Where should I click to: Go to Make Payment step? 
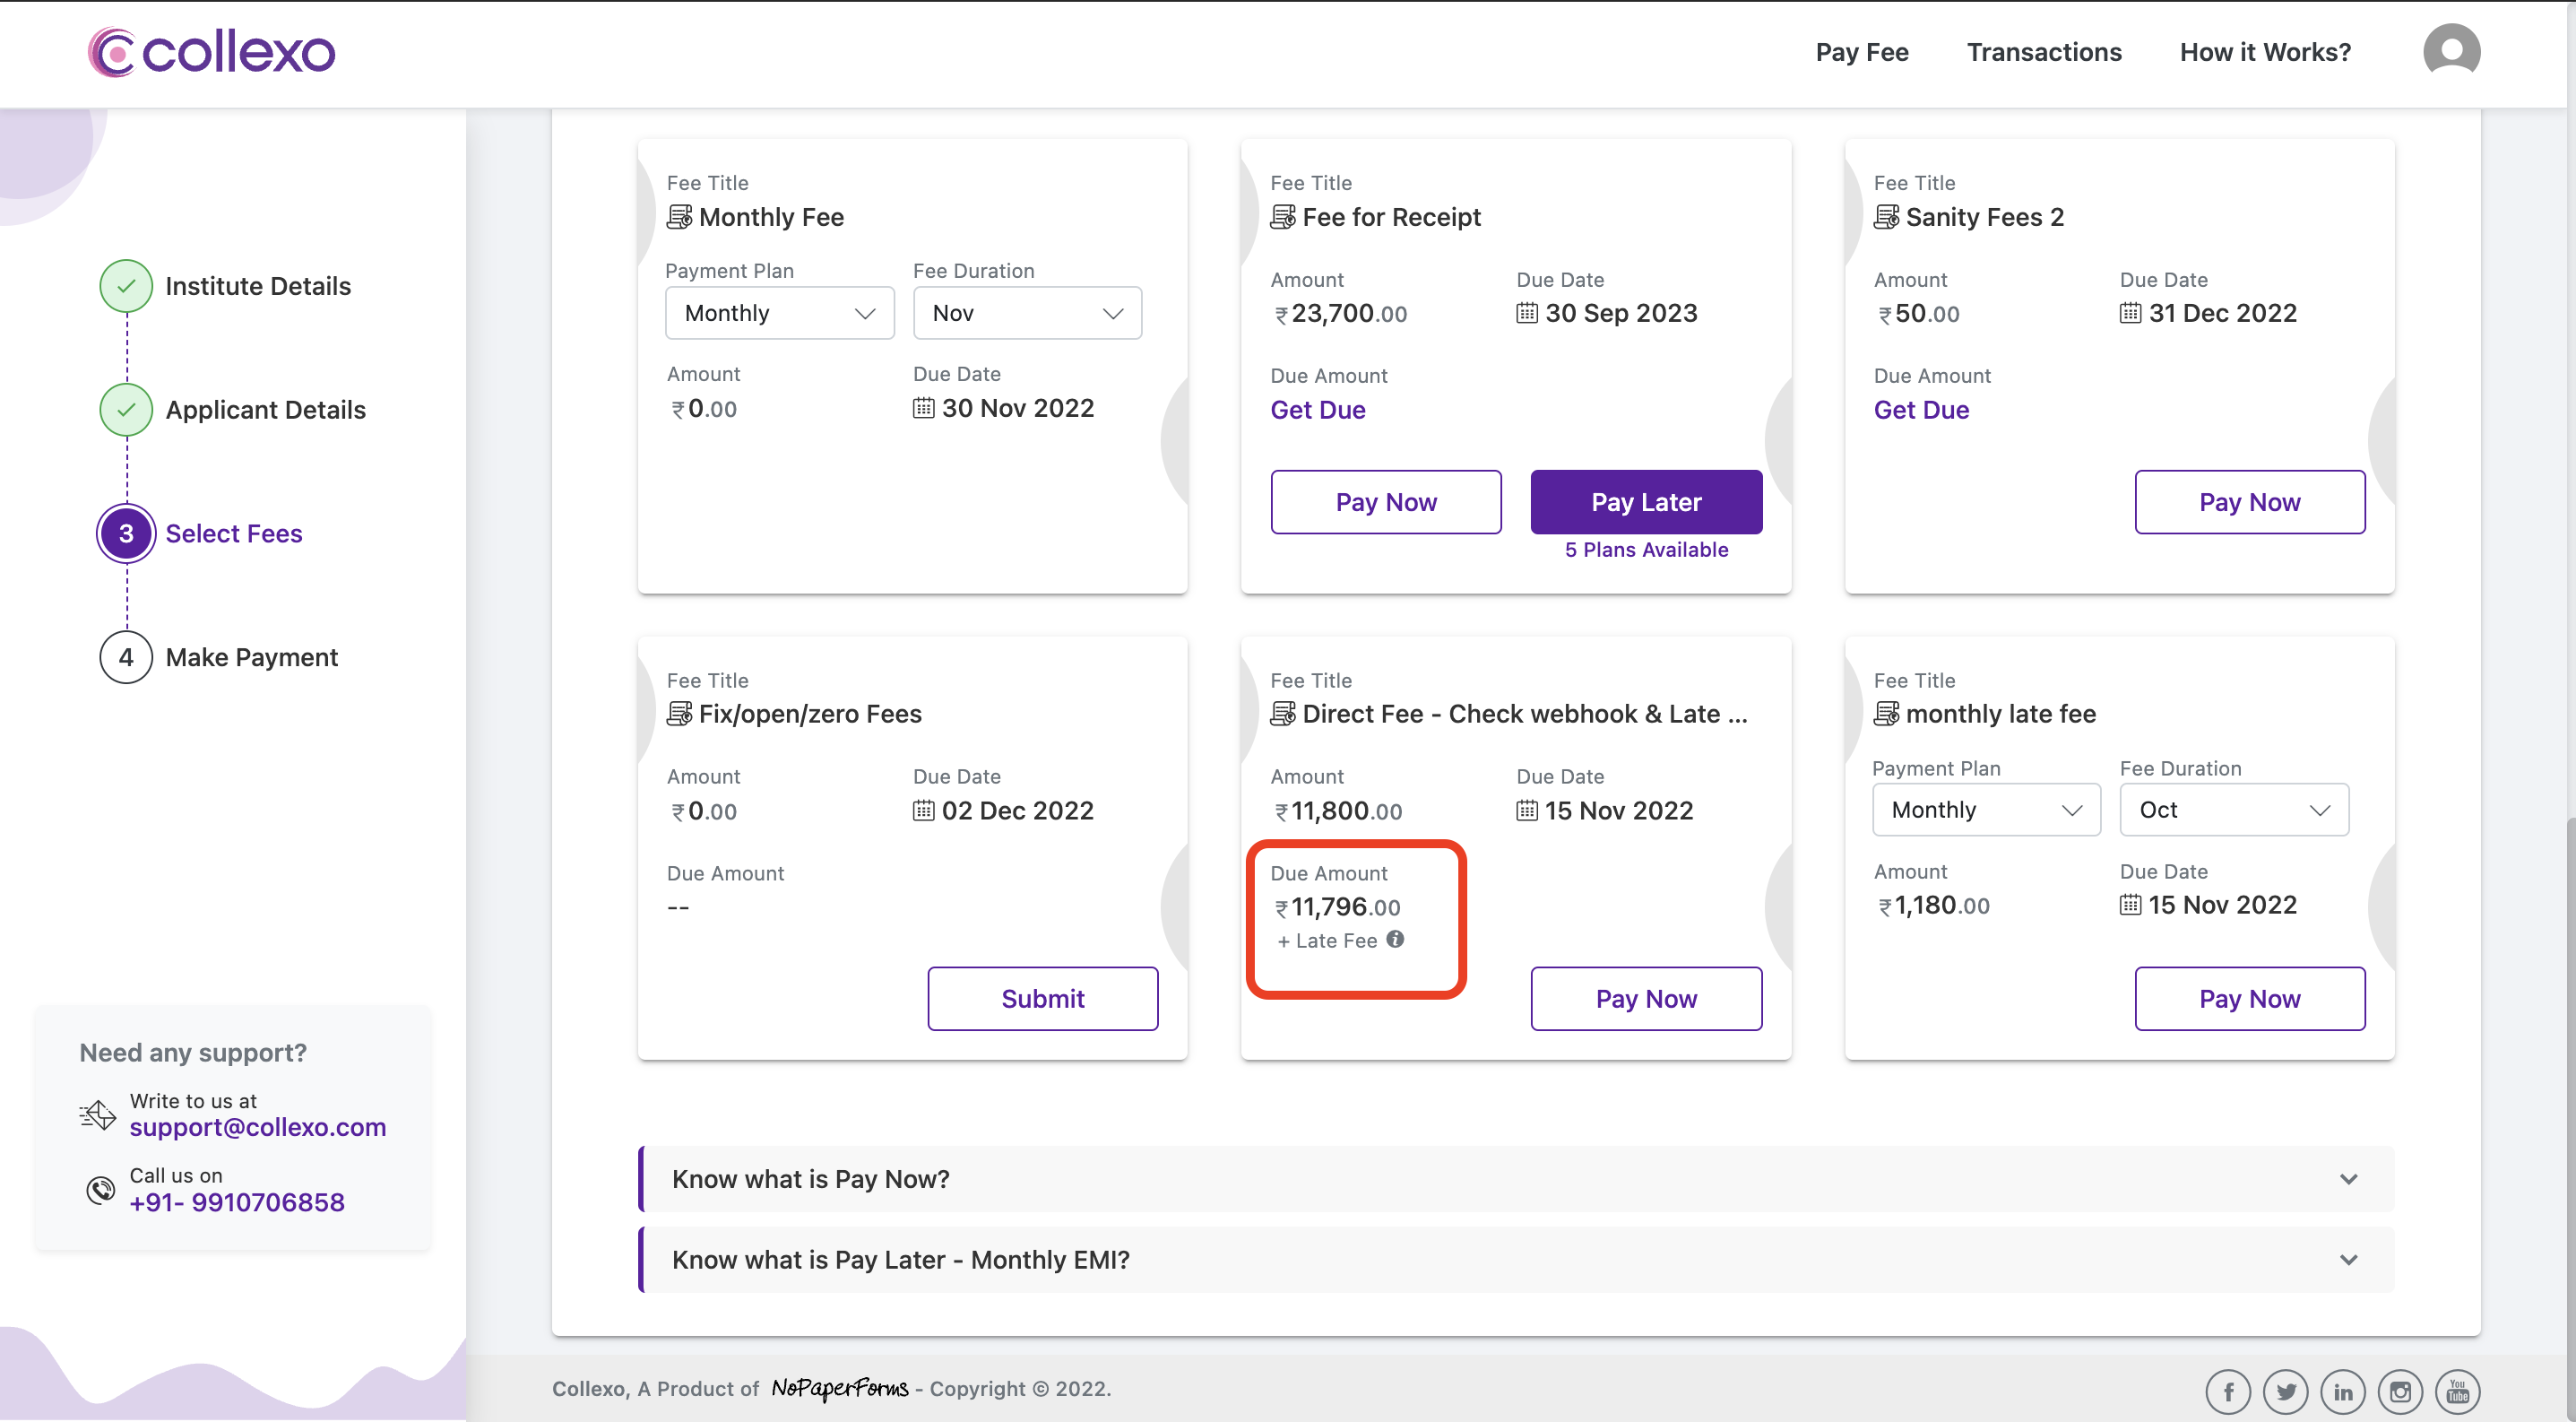(x=252, y=658)
